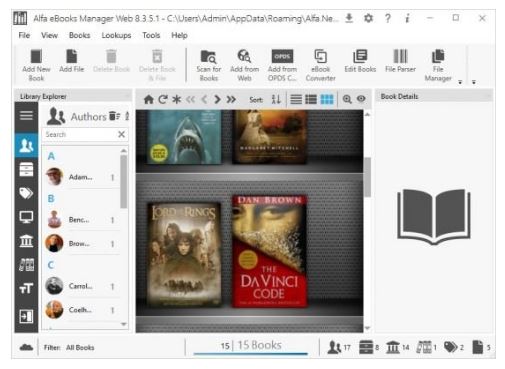
Task: Click the asterisk show-all icon
Action: coord(176,99)
